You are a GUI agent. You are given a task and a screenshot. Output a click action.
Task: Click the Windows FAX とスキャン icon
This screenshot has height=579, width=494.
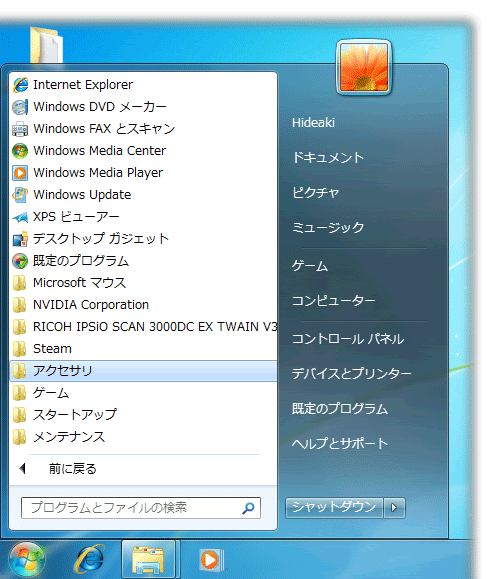pos(20,129)
